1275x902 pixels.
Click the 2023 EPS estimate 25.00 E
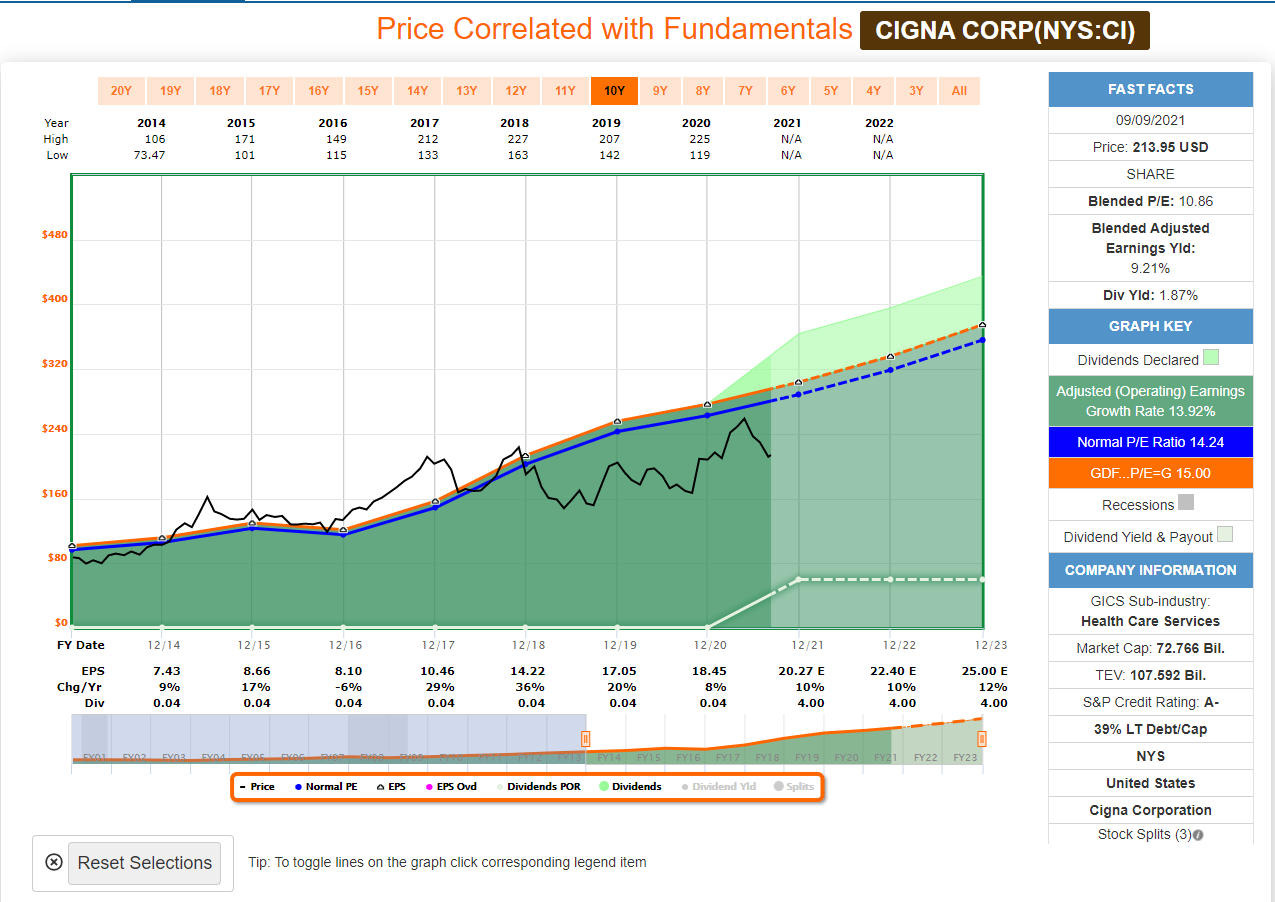[984, 671]
